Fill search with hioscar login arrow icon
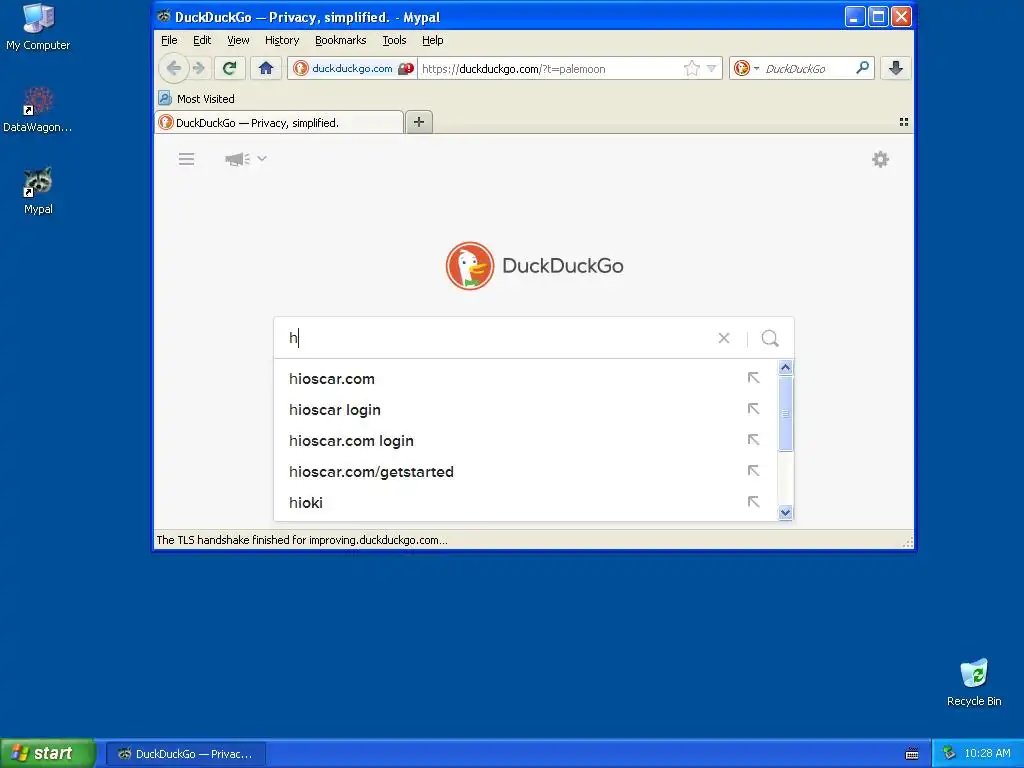 753,409
